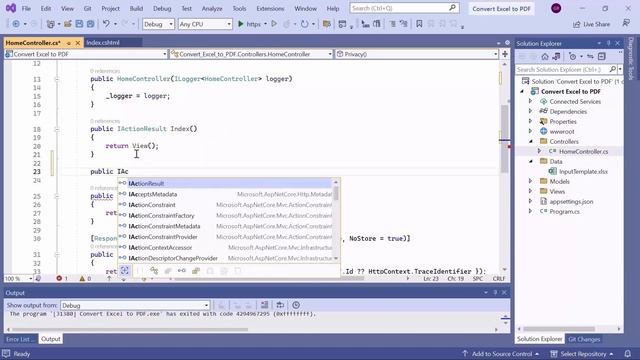Click Sync with Active Document arrows icon
640x360 pixels.
[590, 56]
